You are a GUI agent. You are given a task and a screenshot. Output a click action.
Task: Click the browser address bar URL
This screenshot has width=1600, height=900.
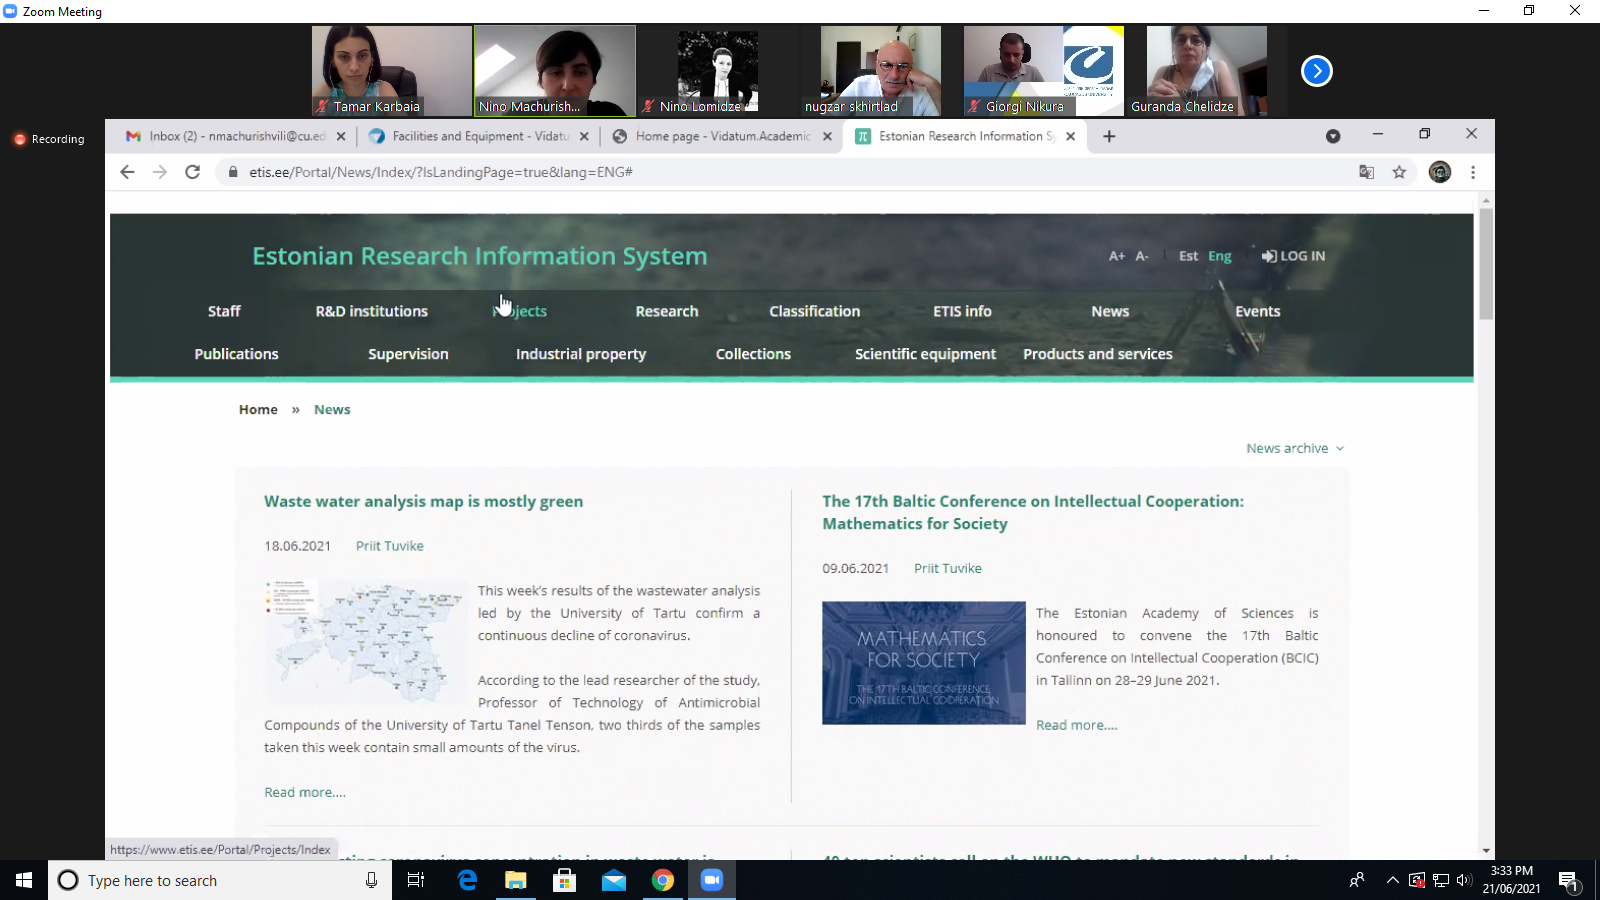[x=441, y=172]
